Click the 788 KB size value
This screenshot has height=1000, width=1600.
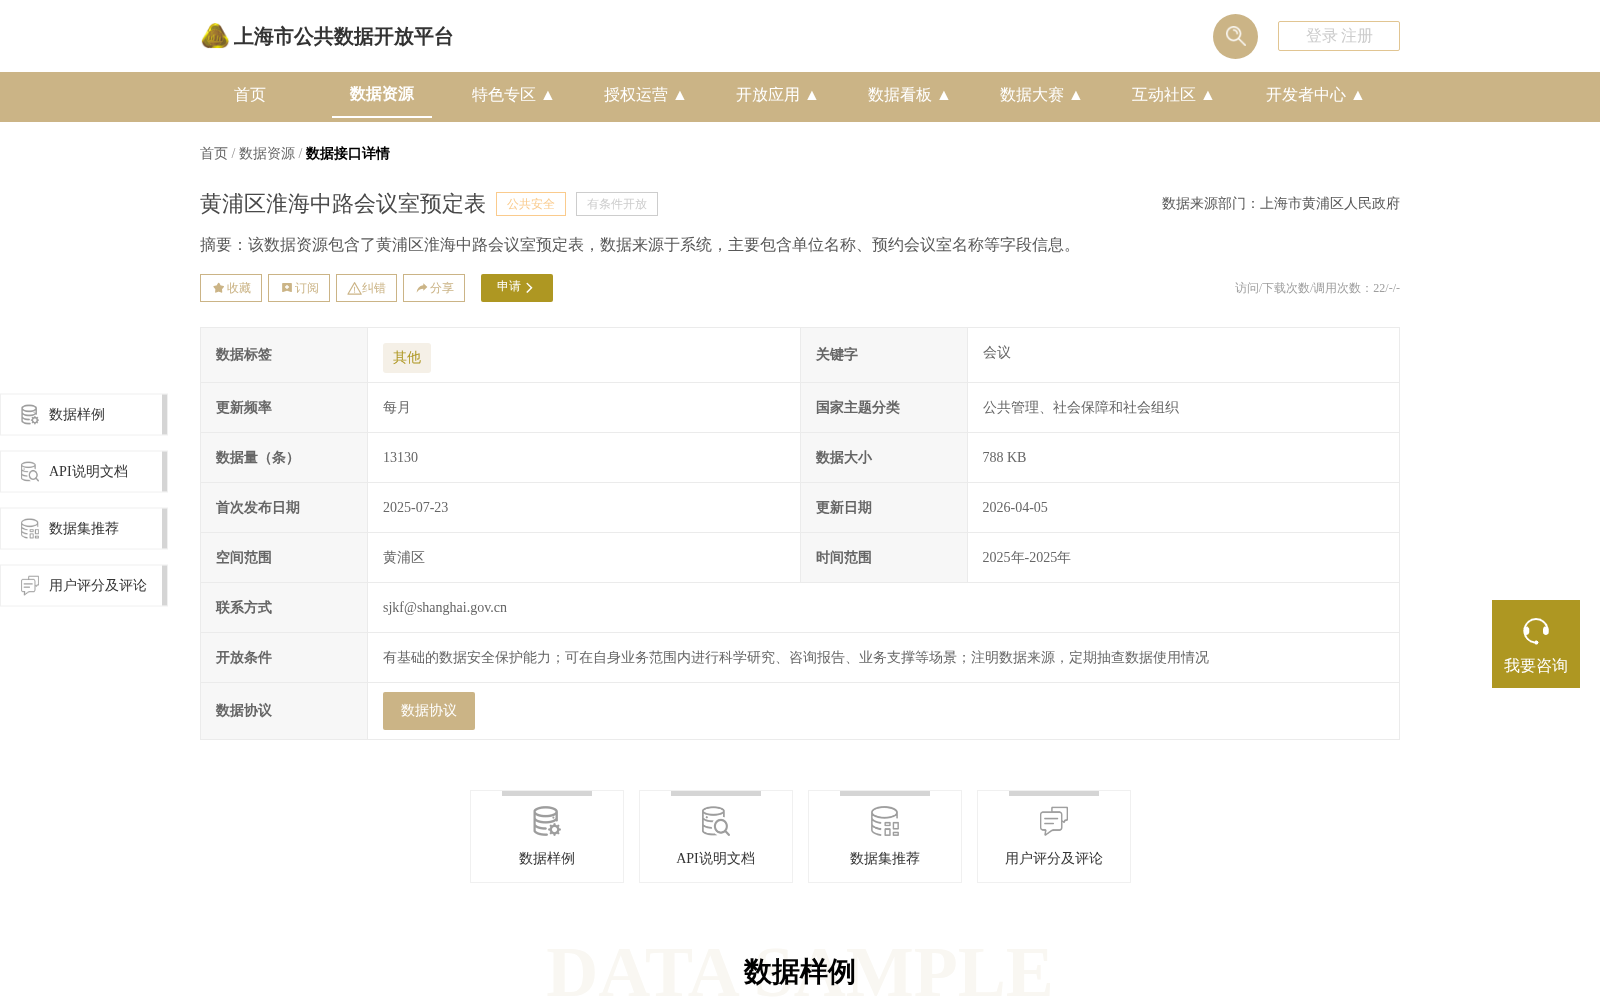click(1004, 458)
